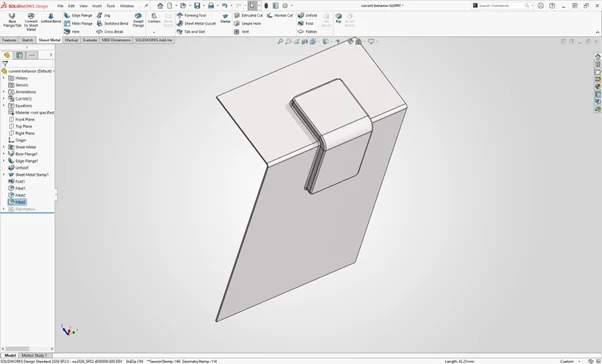Select the Swept Flange tool
Image resolution: width=602 pixels, height=364 pixels.
[138, 20]
